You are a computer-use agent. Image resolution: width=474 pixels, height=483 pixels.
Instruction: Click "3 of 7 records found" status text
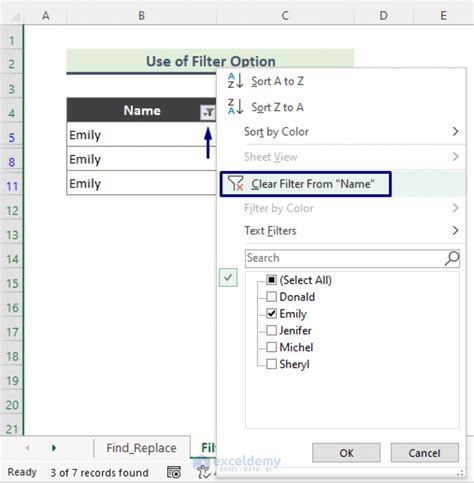[99, 472]
